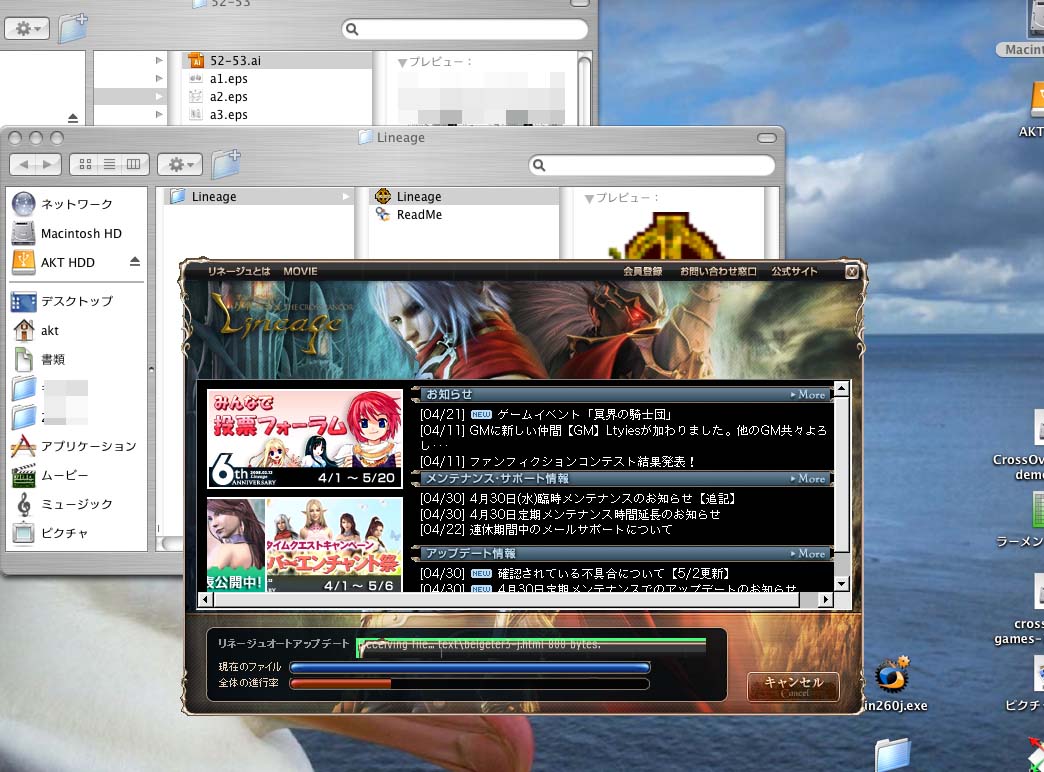
Task: Create new folder in Lineage Finder window
Action: (x=226, y=163)
